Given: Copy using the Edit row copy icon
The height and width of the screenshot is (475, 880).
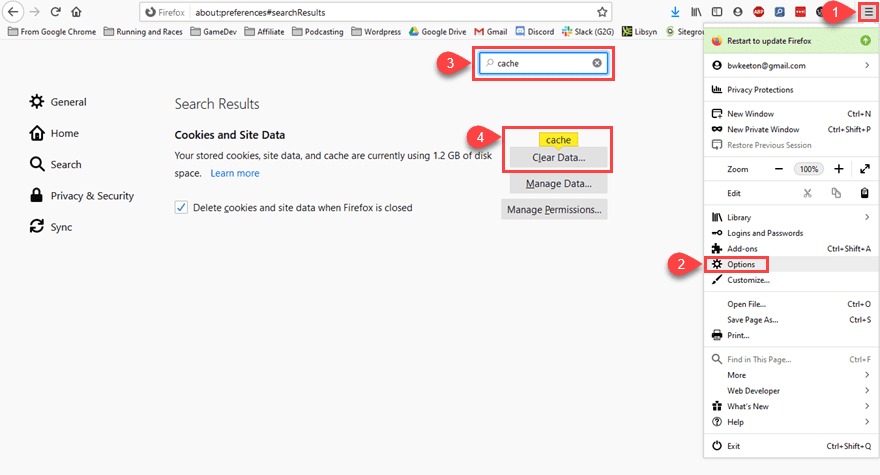Looking at the screenshot, I should click(836, 193).
